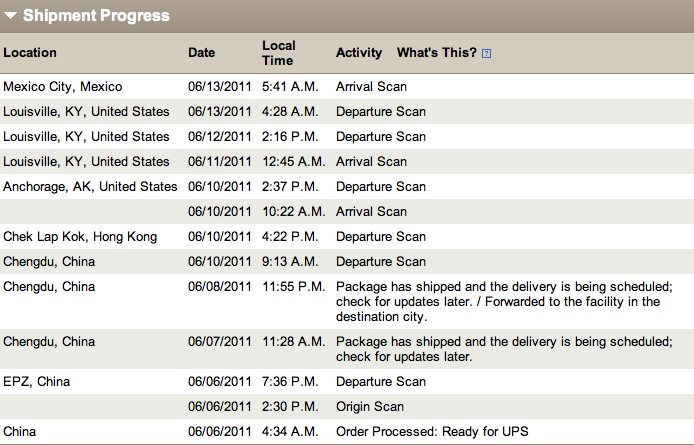
Task: Collapse the Shipment Progress section triangle
Action: (x=10, y=16)
